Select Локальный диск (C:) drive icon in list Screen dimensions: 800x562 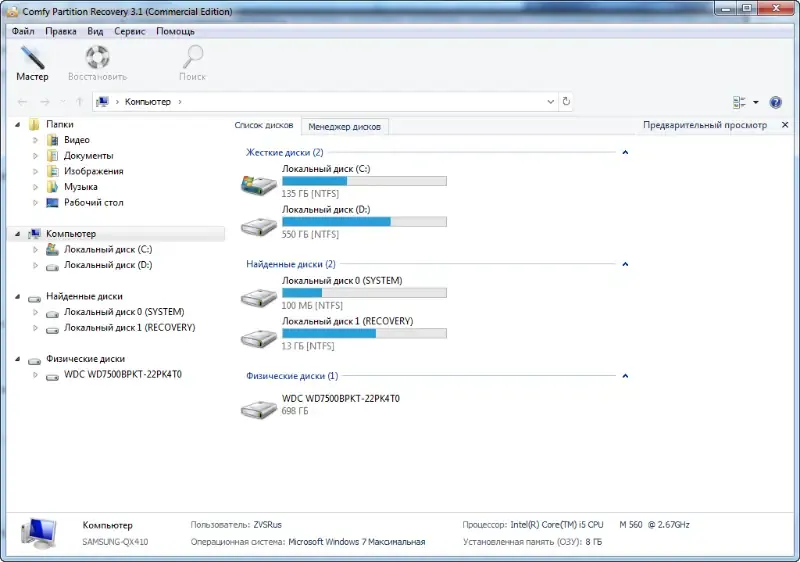[x=259, y=184]
